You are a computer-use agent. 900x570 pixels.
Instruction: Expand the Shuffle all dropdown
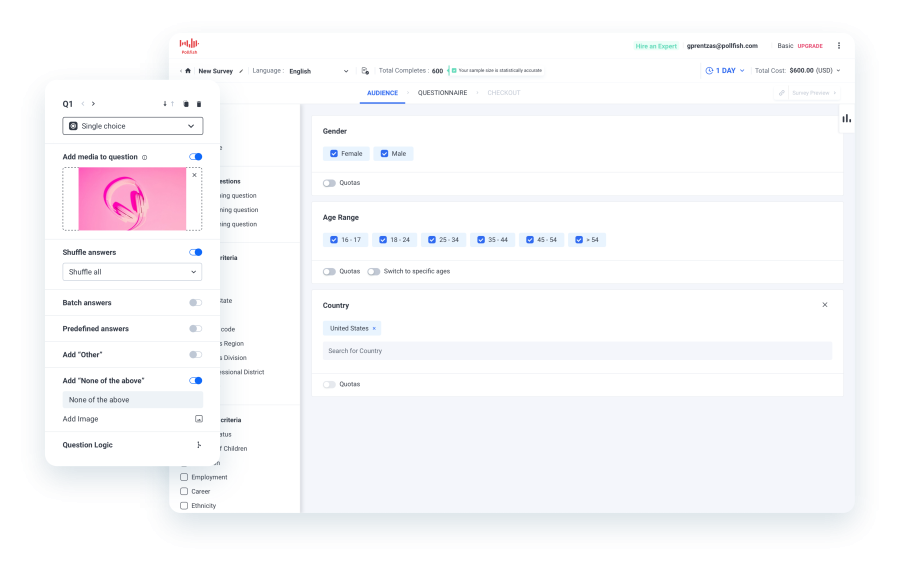132,272
